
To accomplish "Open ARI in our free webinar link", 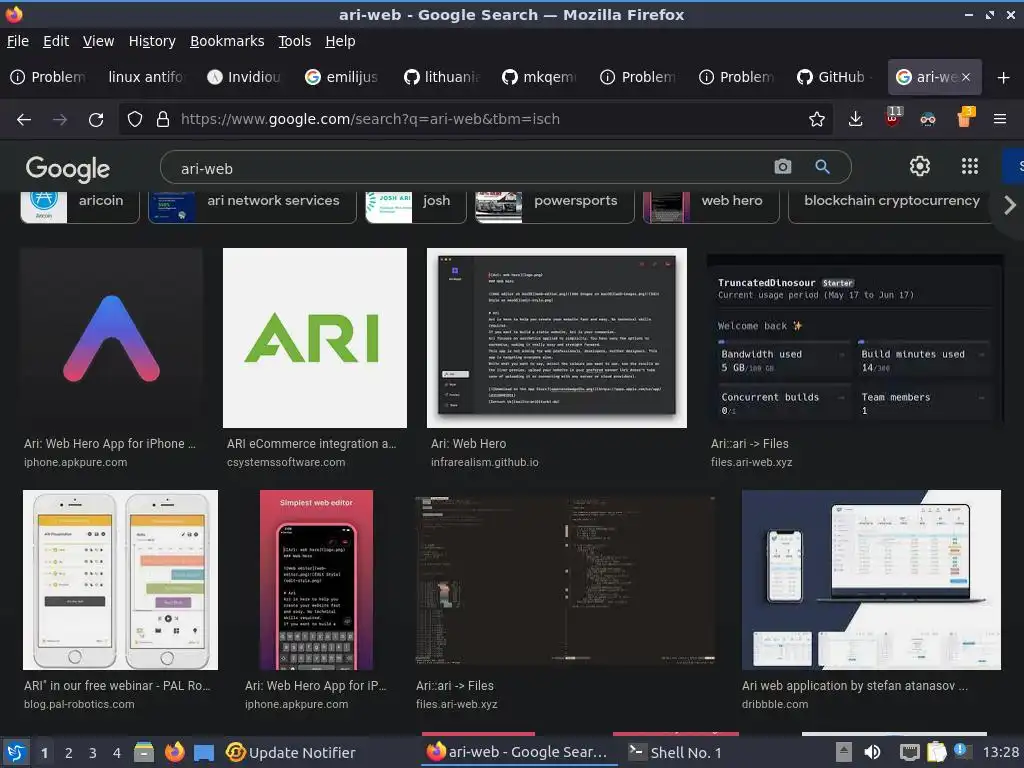I will click(x=118, y=694).
